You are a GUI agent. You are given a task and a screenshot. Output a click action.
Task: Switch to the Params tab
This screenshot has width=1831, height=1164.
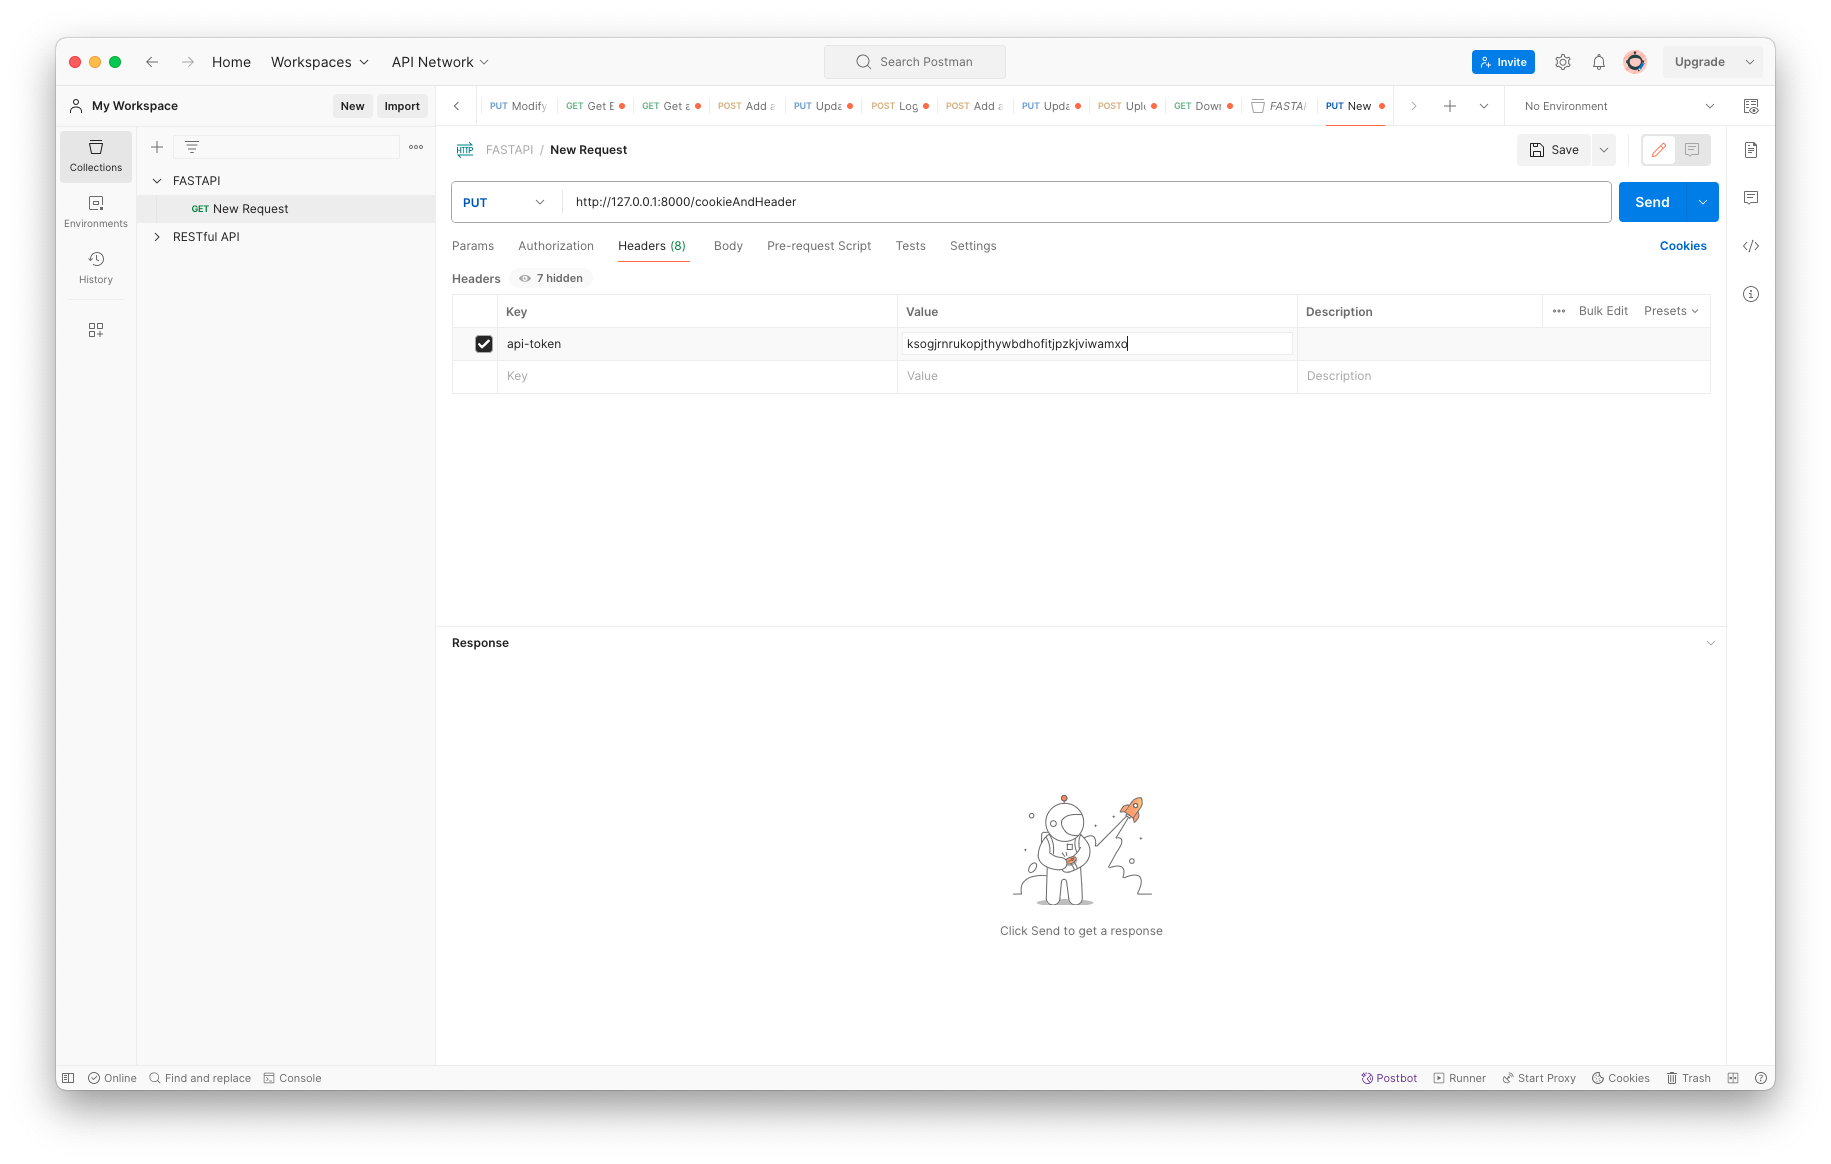pyautogui.click(x=473, y=246)
